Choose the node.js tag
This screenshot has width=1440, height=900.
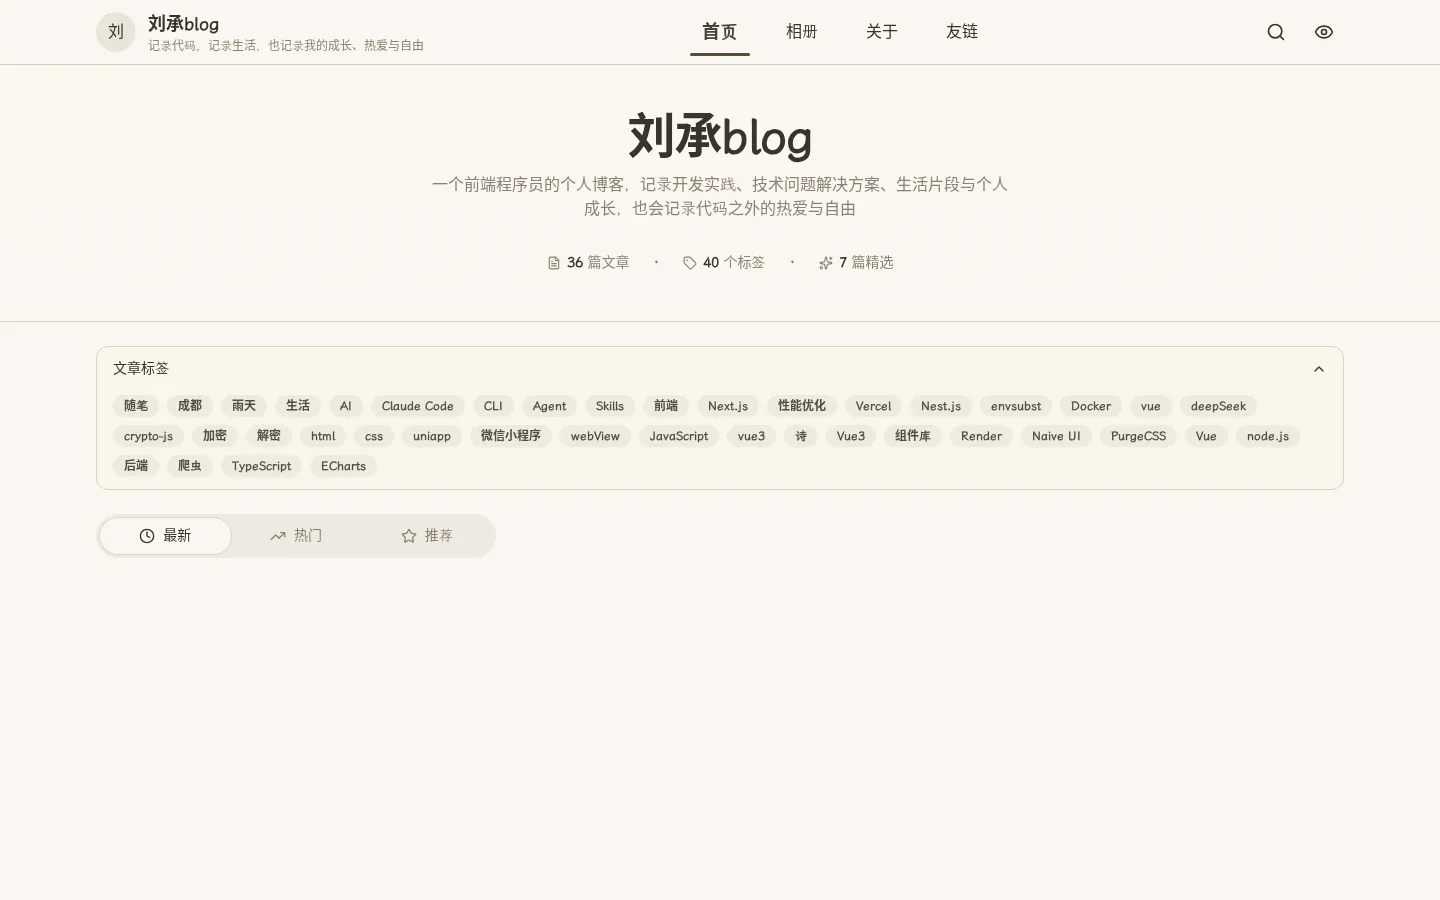[x=1268, y=436]
